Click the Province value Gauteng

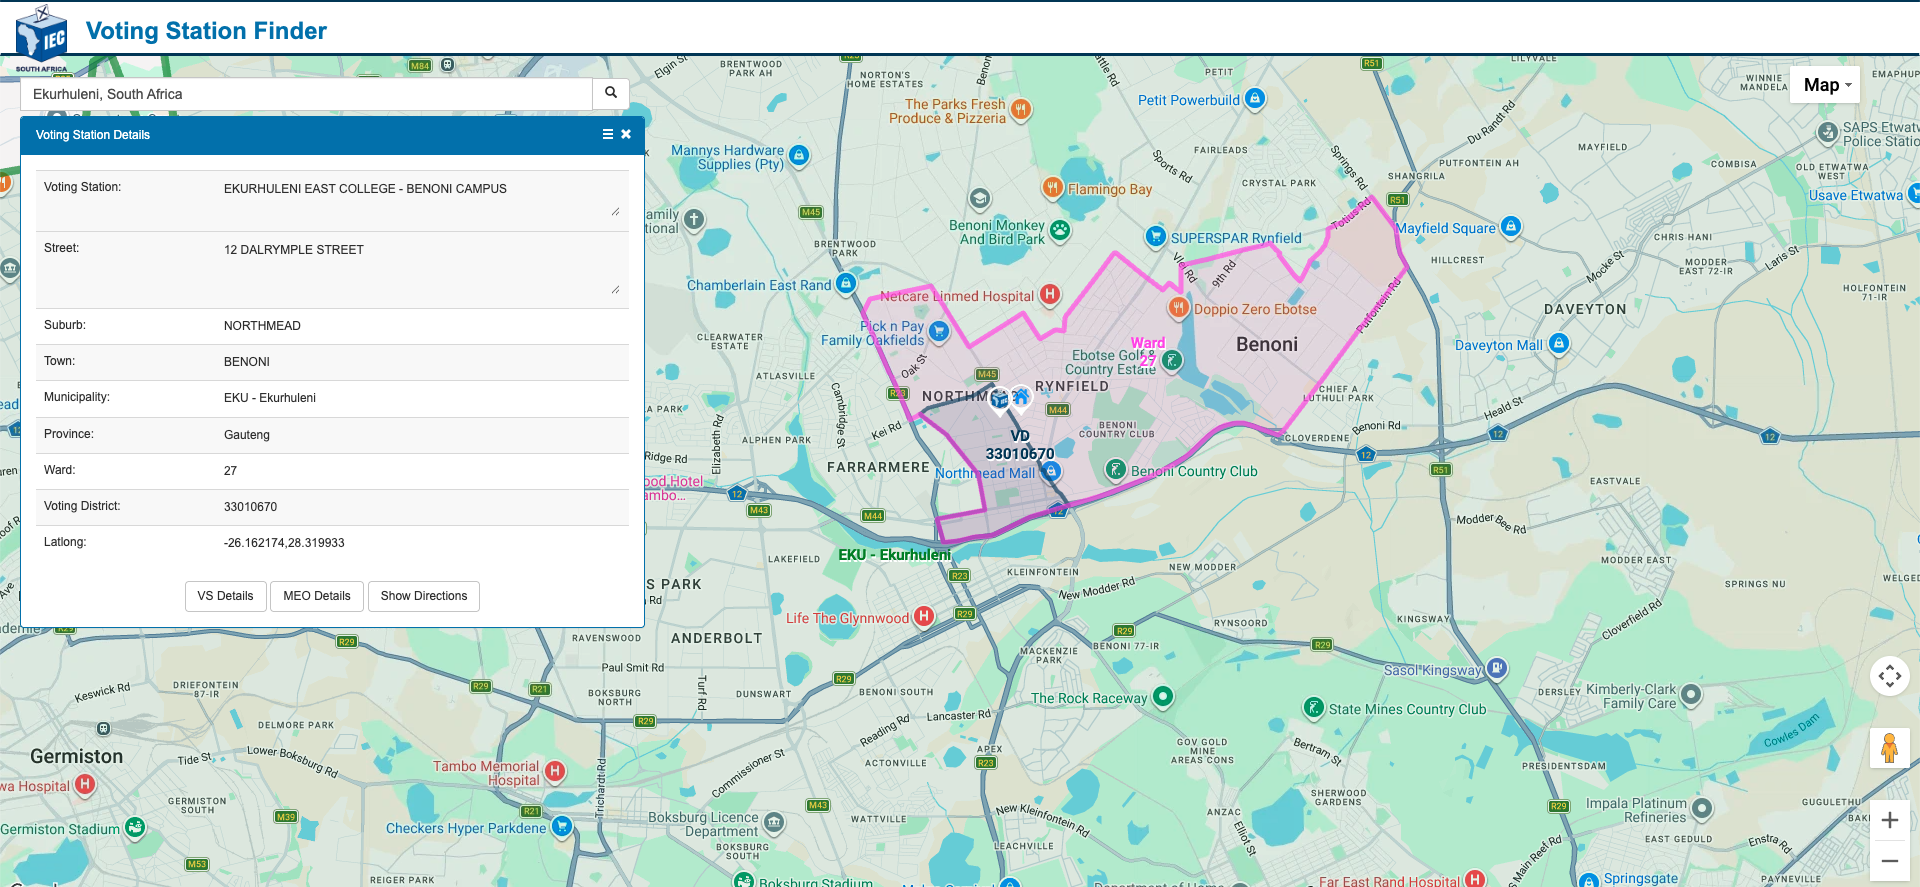pyautogui.click(x=247, y=435)
